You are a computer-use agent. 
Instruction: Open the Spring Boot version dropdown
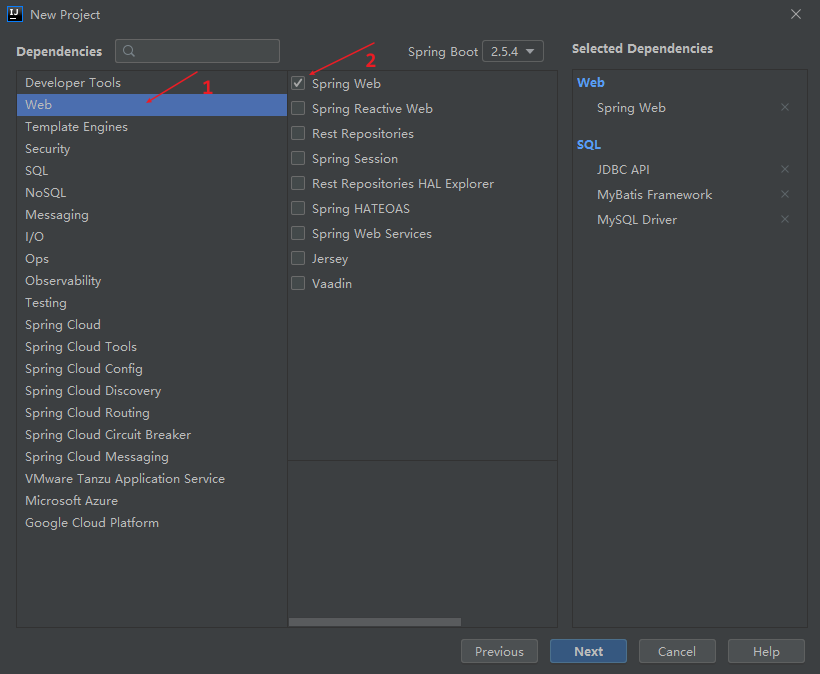click(x=512, y=51)
